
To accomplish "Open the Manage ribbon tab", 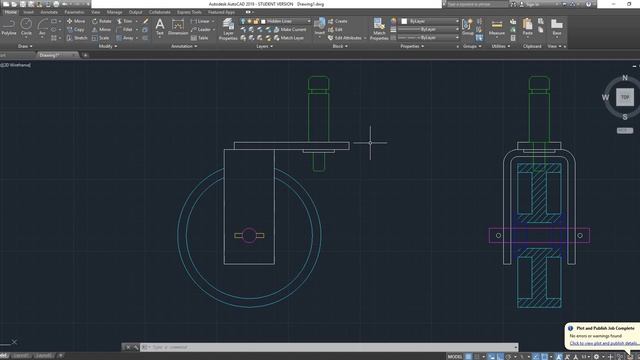I will tap(114, 12).
